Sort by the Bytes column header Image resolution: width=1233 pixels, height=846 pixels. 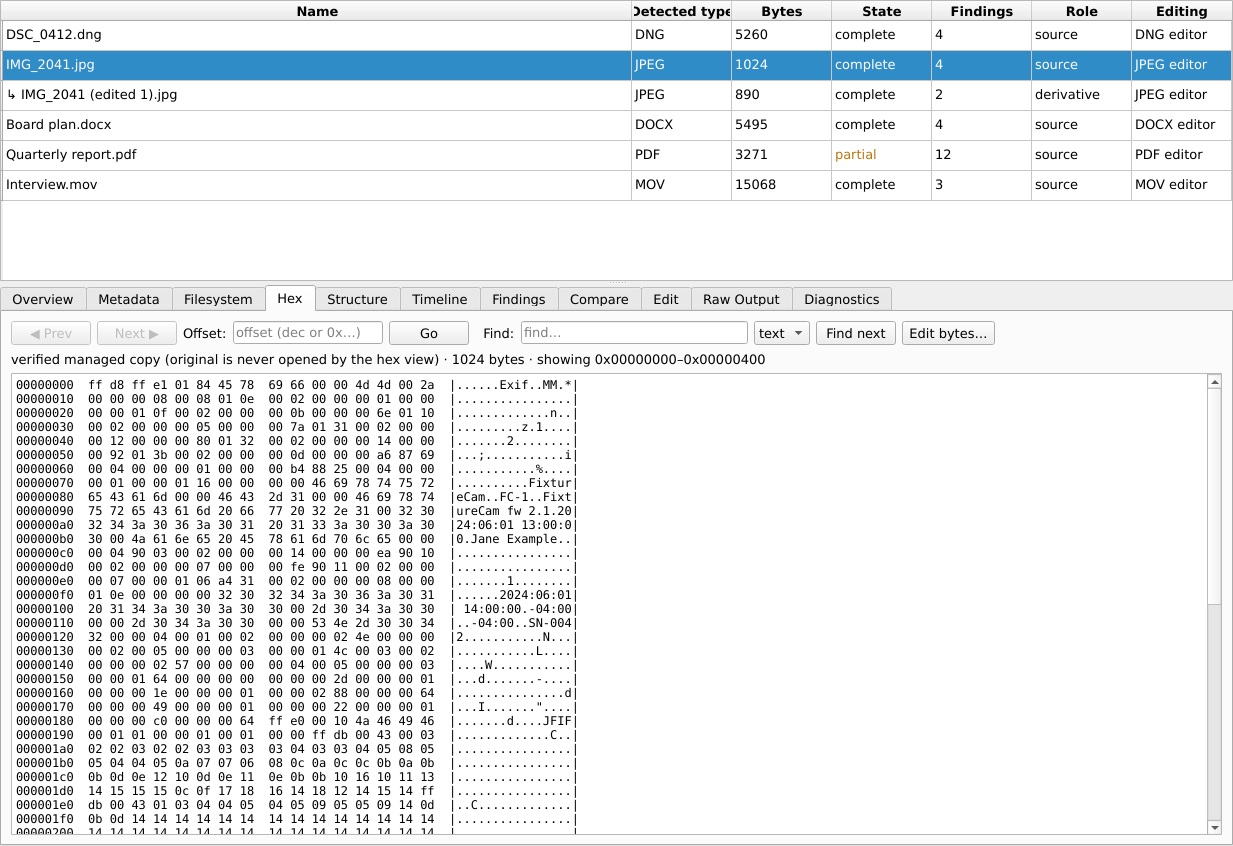coord(781,11)
